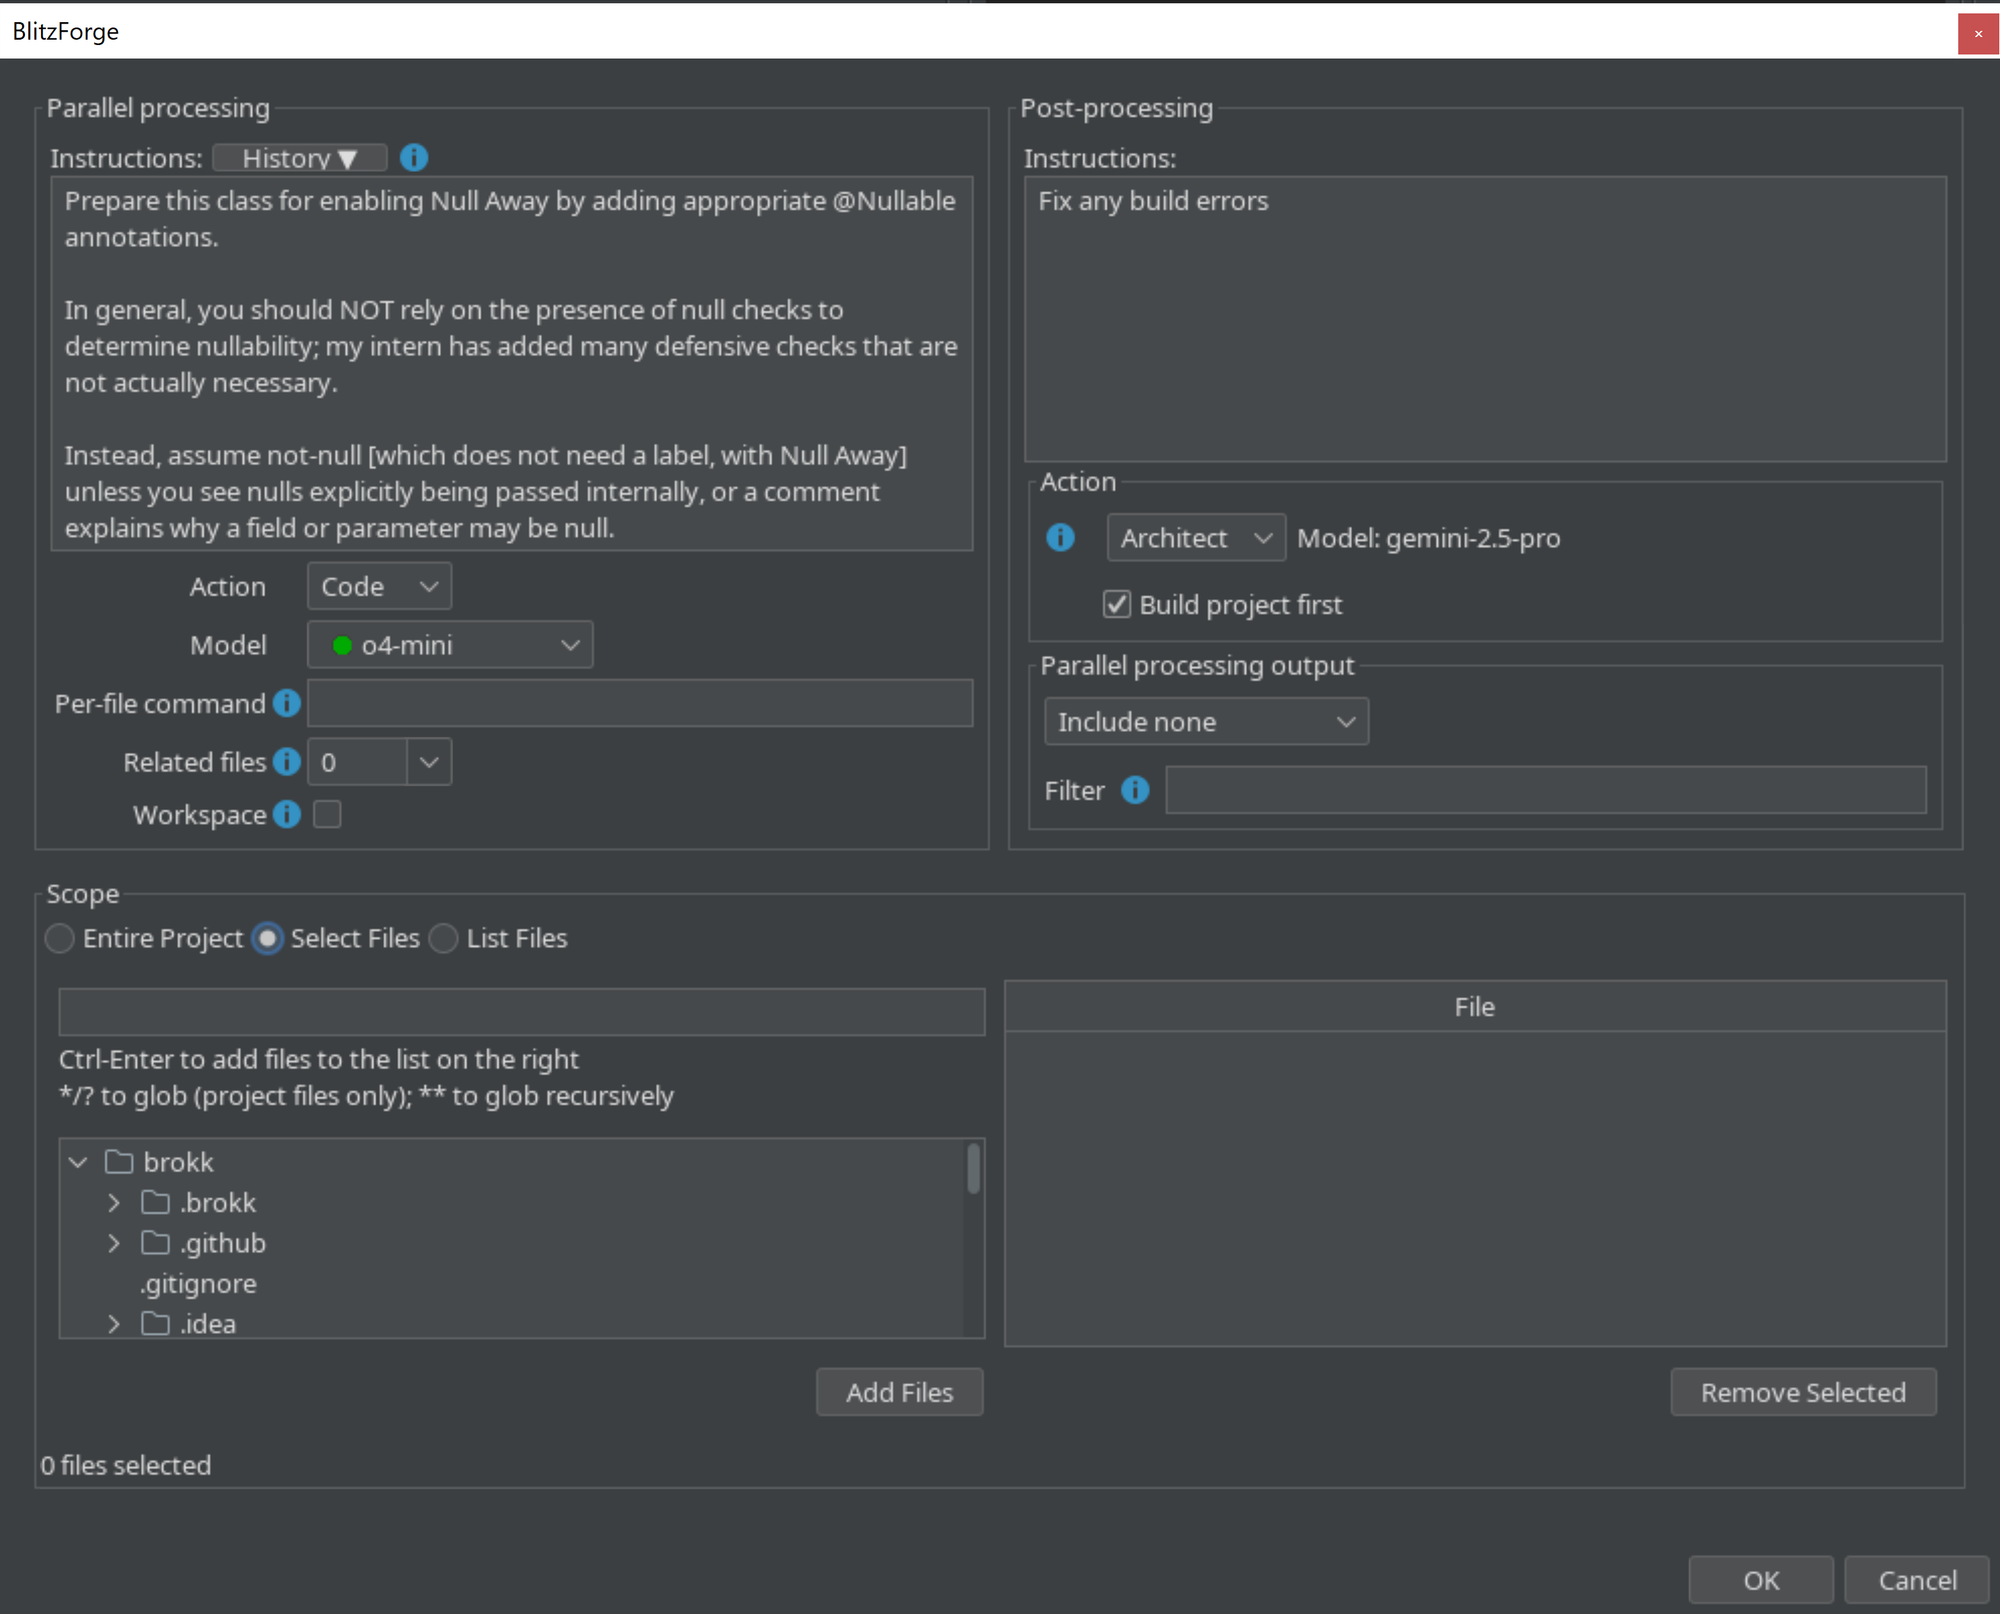Screen dimensions: 2000x1614
Task: Click Workspace info icon
Action: 287,814
